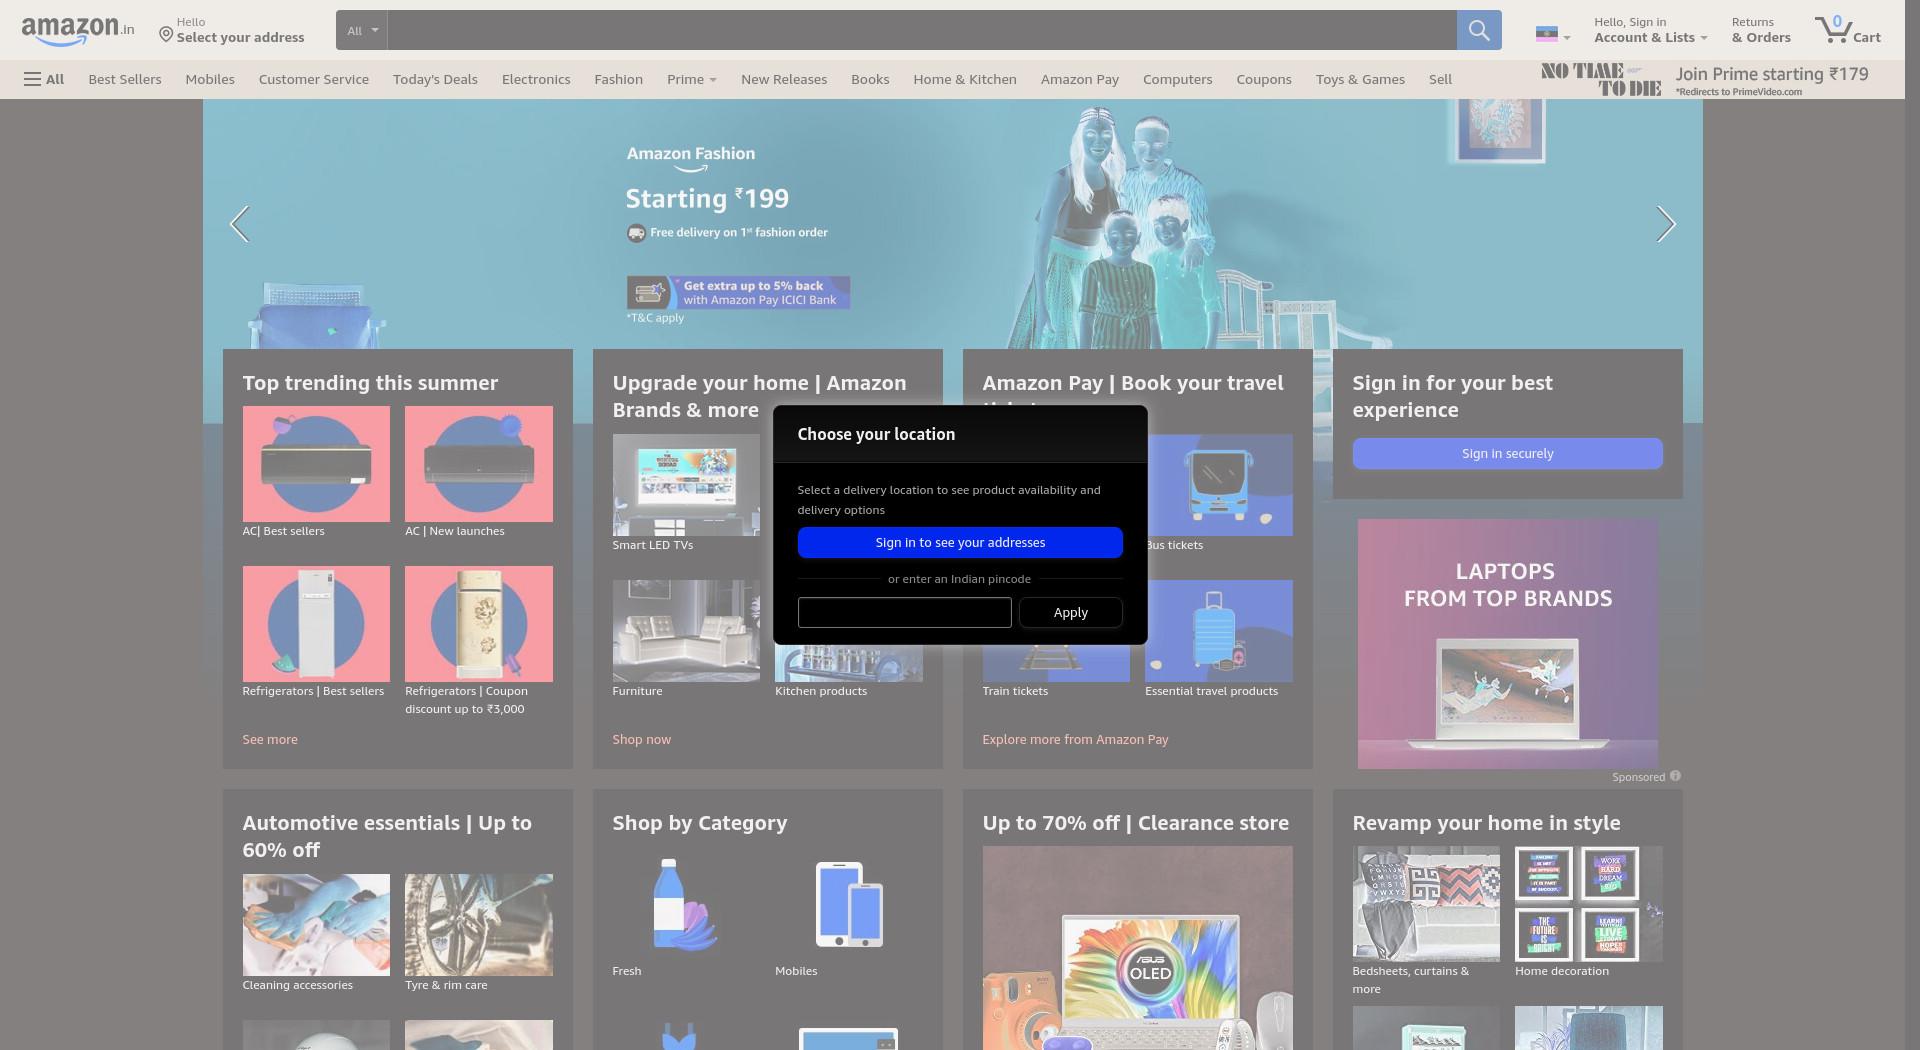Click See more under Top trending
The image size is (1920, 1050).
click(270, 739)
